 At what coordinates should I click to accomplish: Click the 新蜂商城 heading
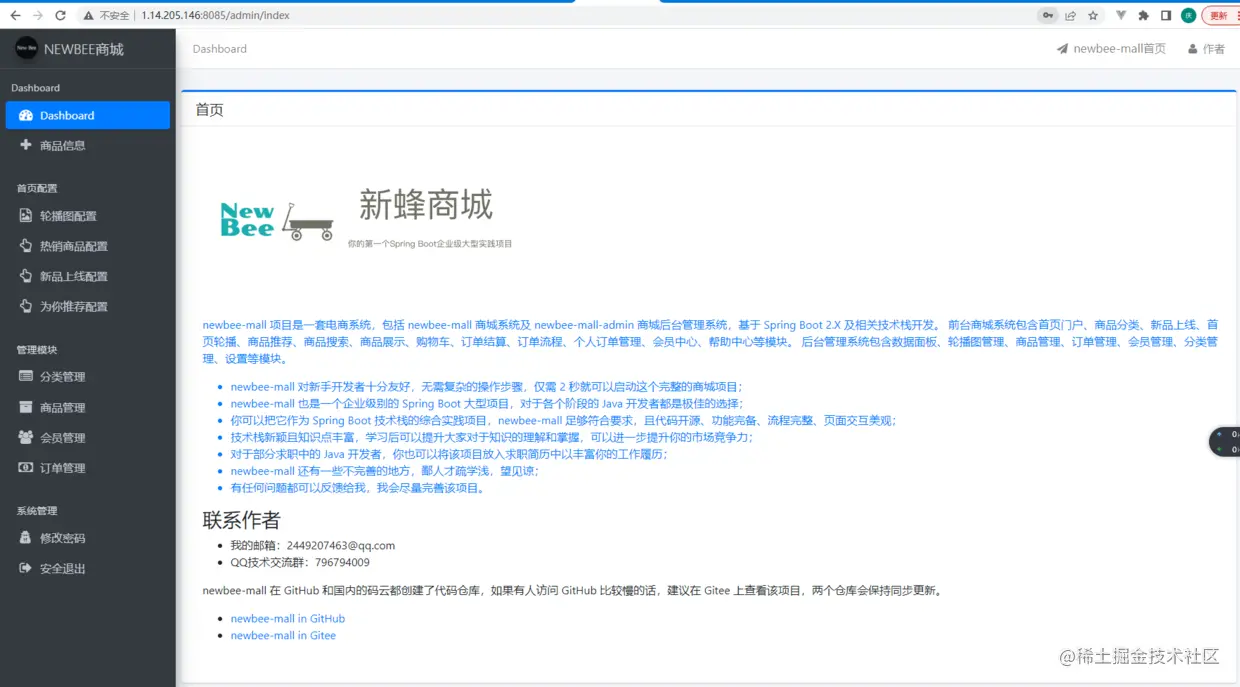[x=426, y=205]
